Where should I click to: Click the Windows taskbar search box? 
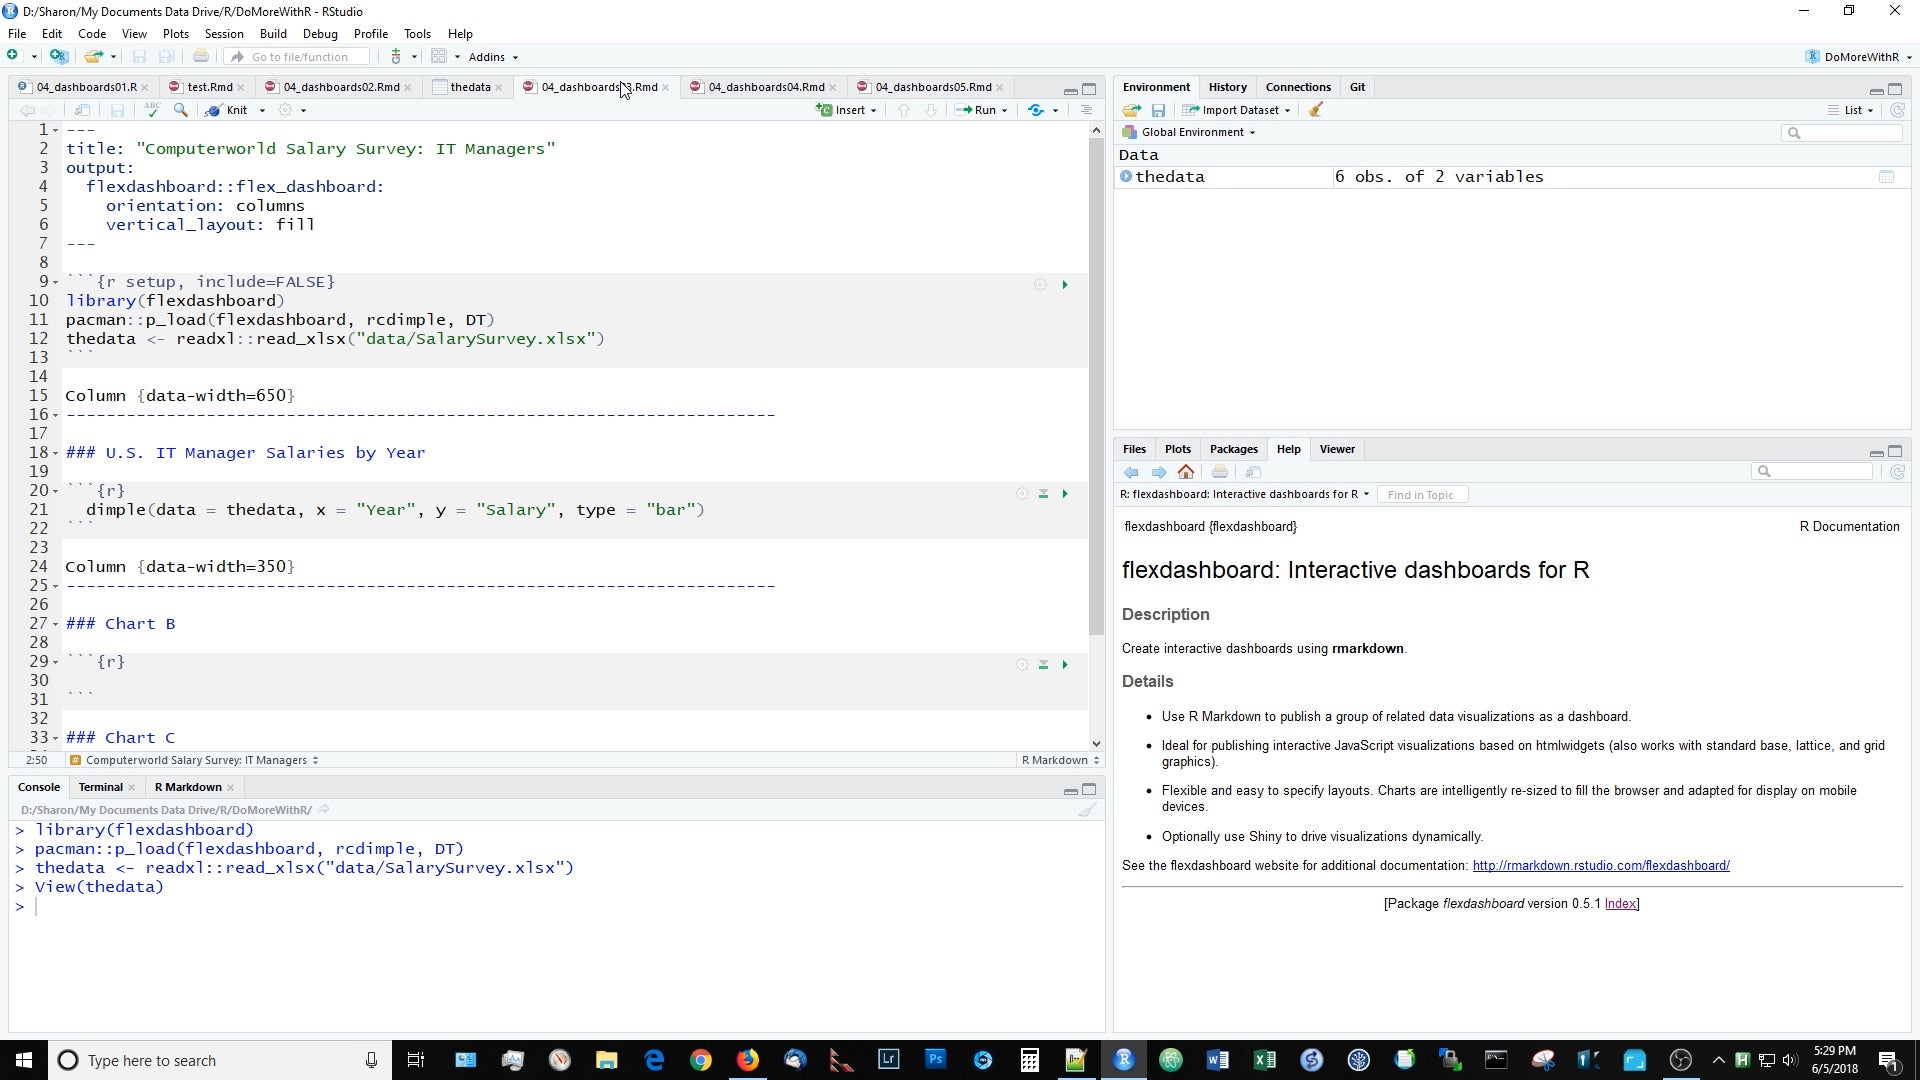coord(218,1060)
